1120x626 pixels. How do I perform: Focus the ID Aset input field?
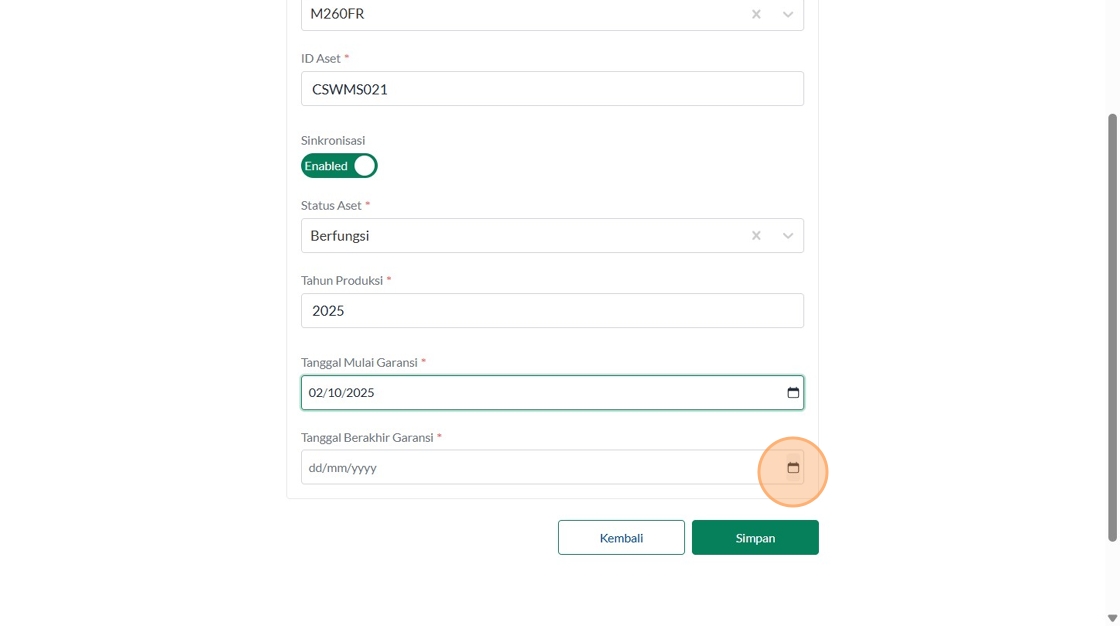pos(552,89)
